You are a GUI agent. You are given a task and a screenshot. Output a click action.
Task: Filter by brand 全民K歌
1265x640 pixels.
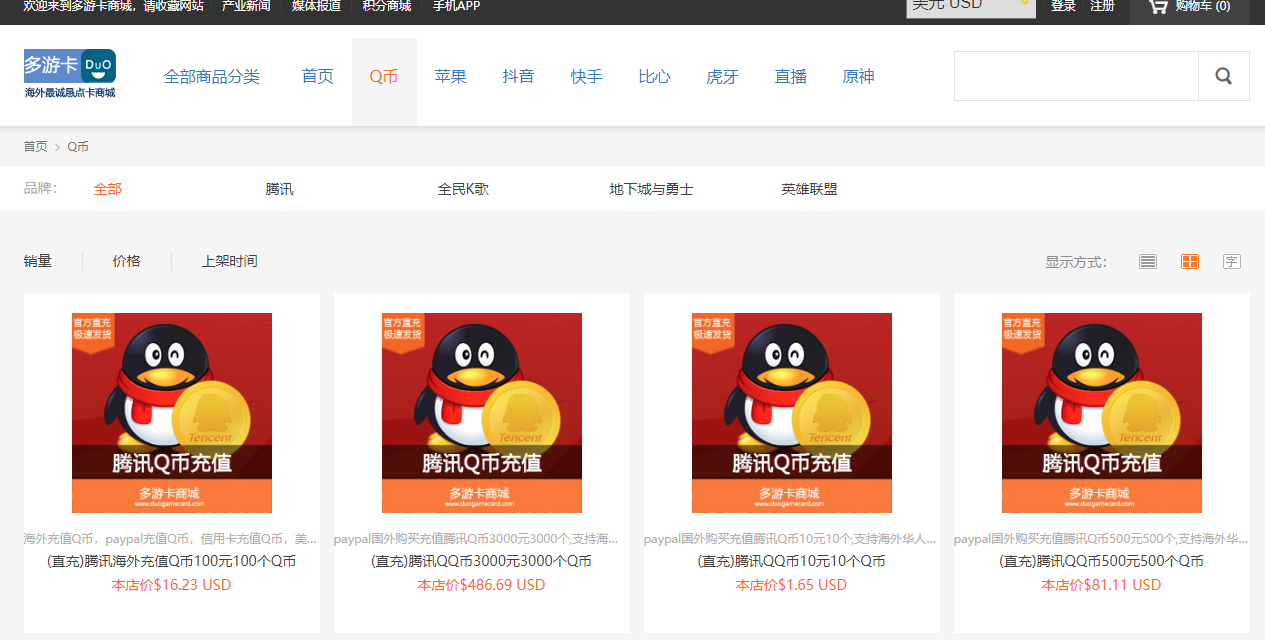click(x=463, y=189)
